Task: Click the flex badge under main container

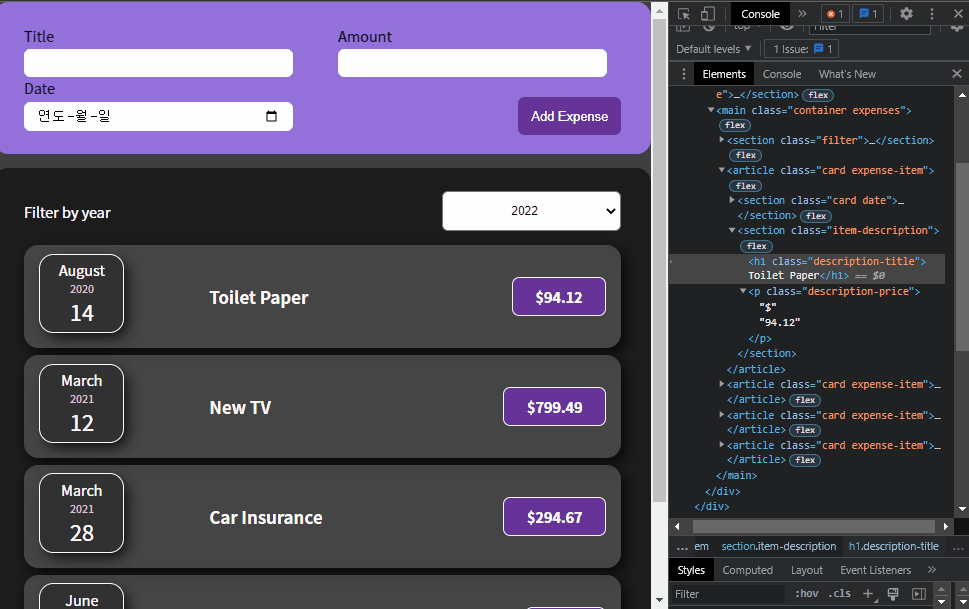Action: [x=735, y=126]
